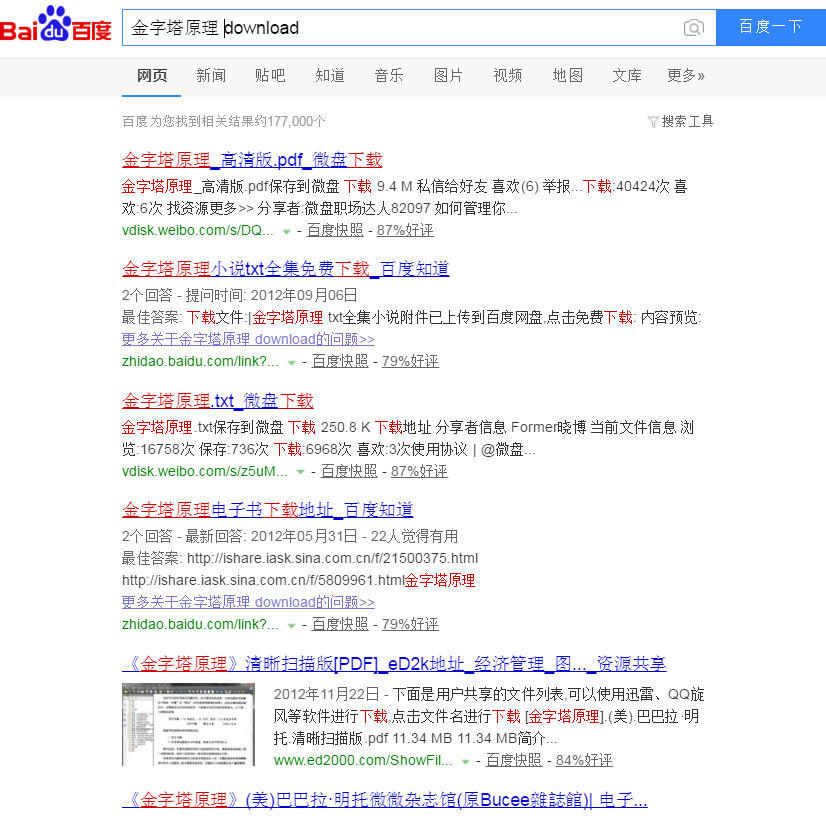
Task: Click text 2个回答 - 提问时间: 2012年09月06日
Action: [240, 295]
